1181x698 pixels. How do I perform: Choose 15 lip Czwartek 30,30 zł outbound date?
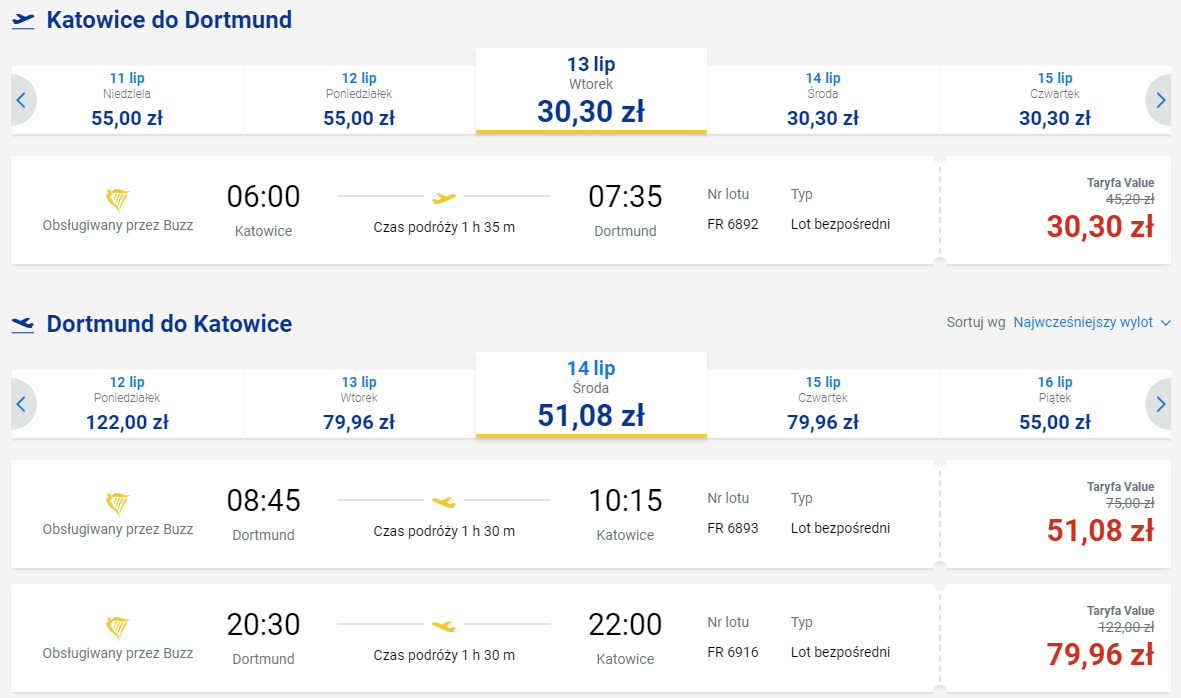click(x=1054, y=100)
